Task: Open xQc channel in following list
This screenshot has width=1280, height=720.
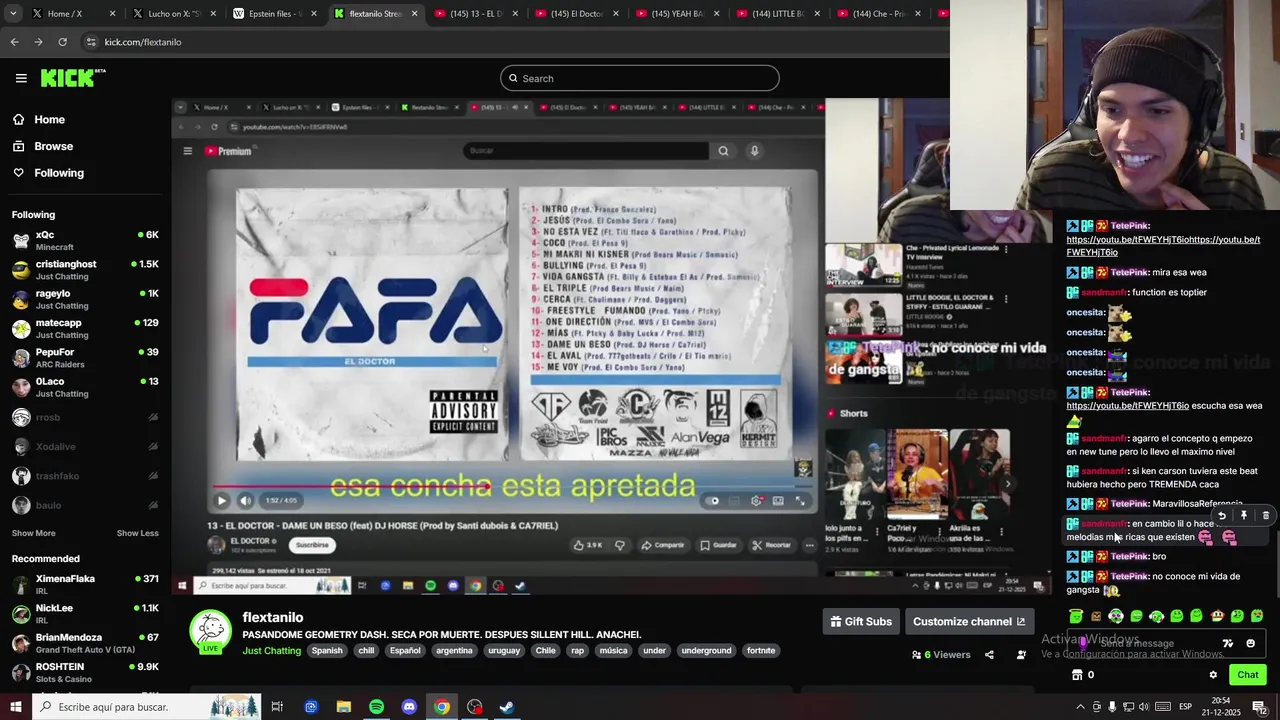Action: (x=85, y=240)
